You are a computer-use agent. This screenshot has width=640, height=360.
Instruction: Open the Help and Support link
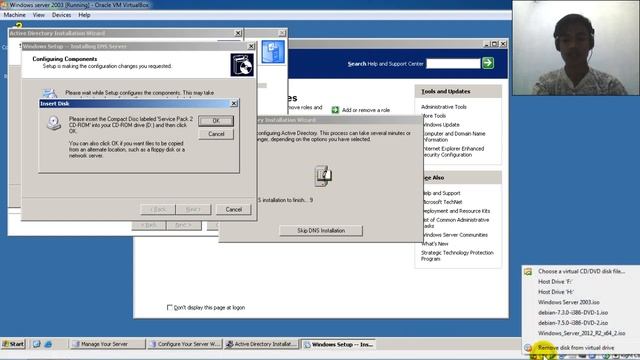click(x=441, y=193)
